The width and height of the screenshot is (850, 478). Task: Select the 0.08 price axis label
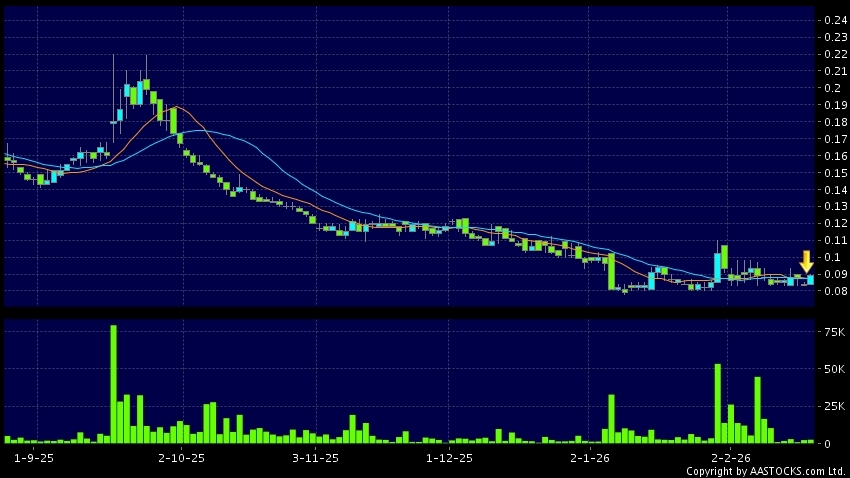[833, 292]
